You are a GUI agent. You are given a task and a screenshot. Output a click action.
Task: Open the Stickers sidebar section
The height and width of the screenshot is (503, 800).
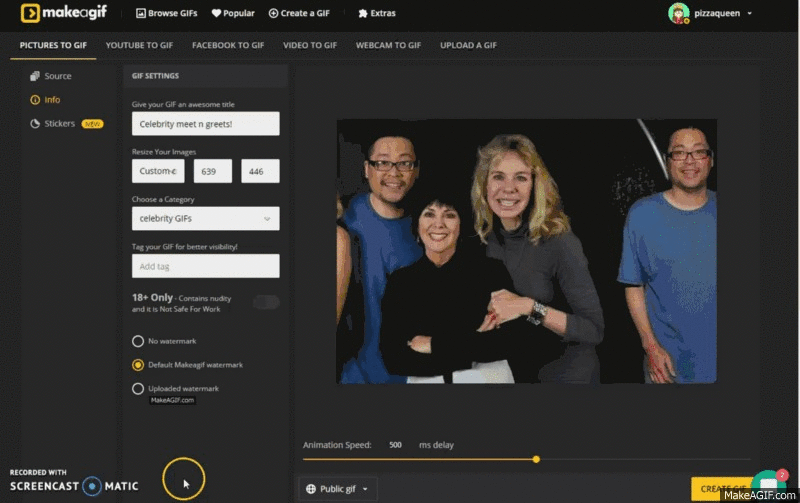tap(60, 124)
